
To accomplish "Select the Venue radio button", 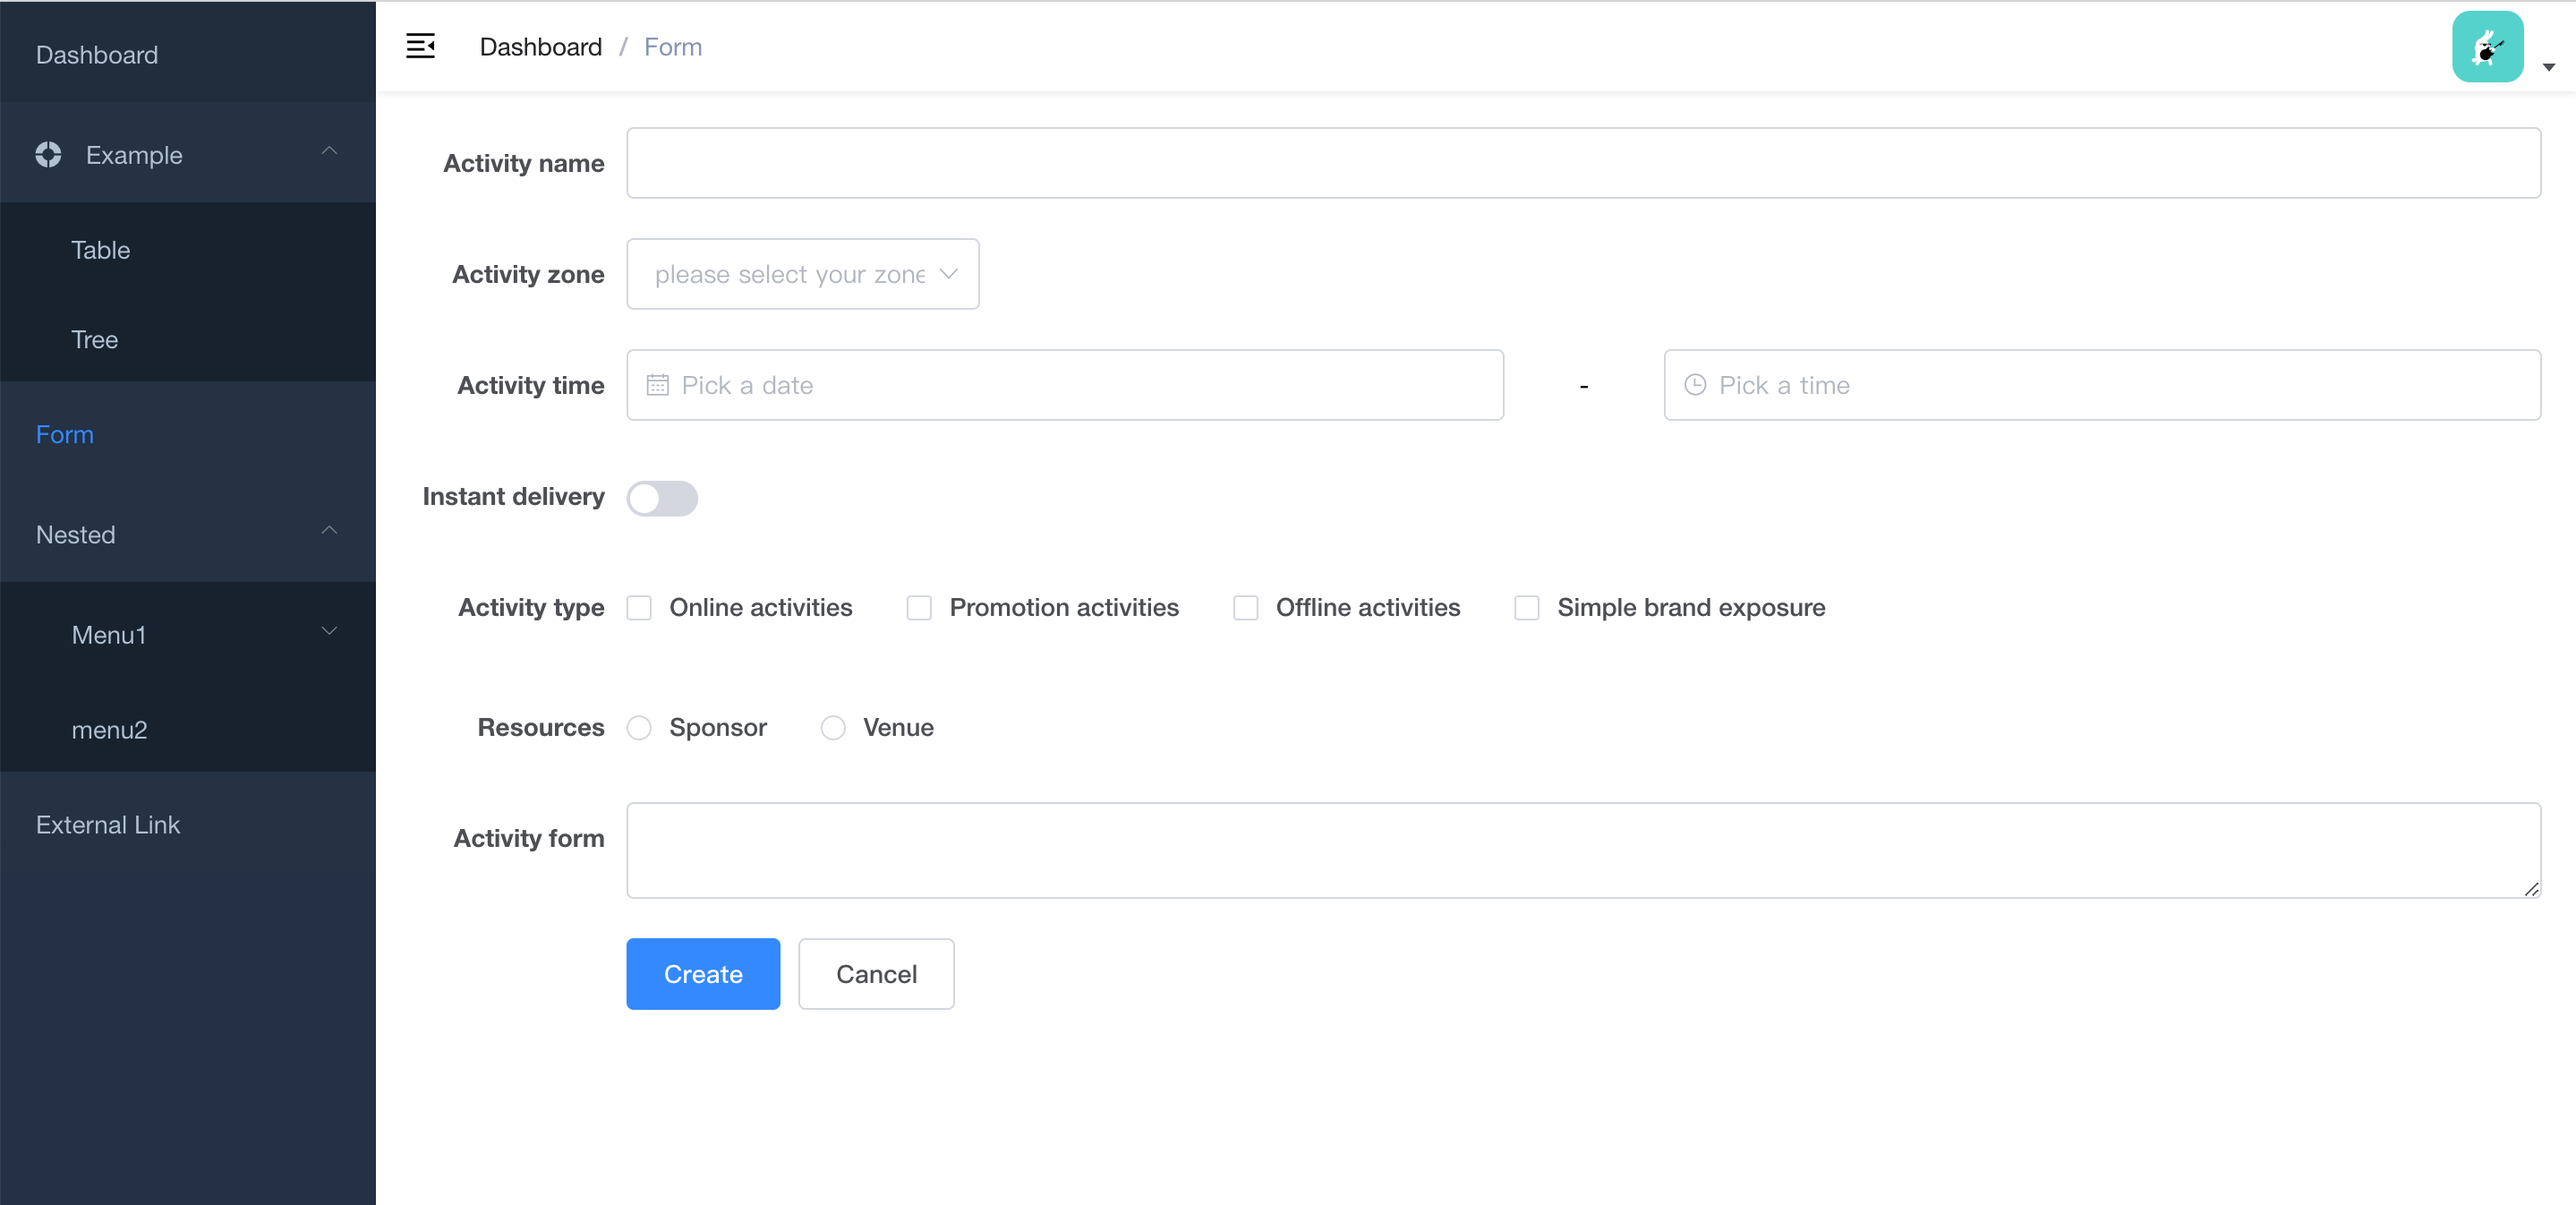I will (x=832, y=728).
